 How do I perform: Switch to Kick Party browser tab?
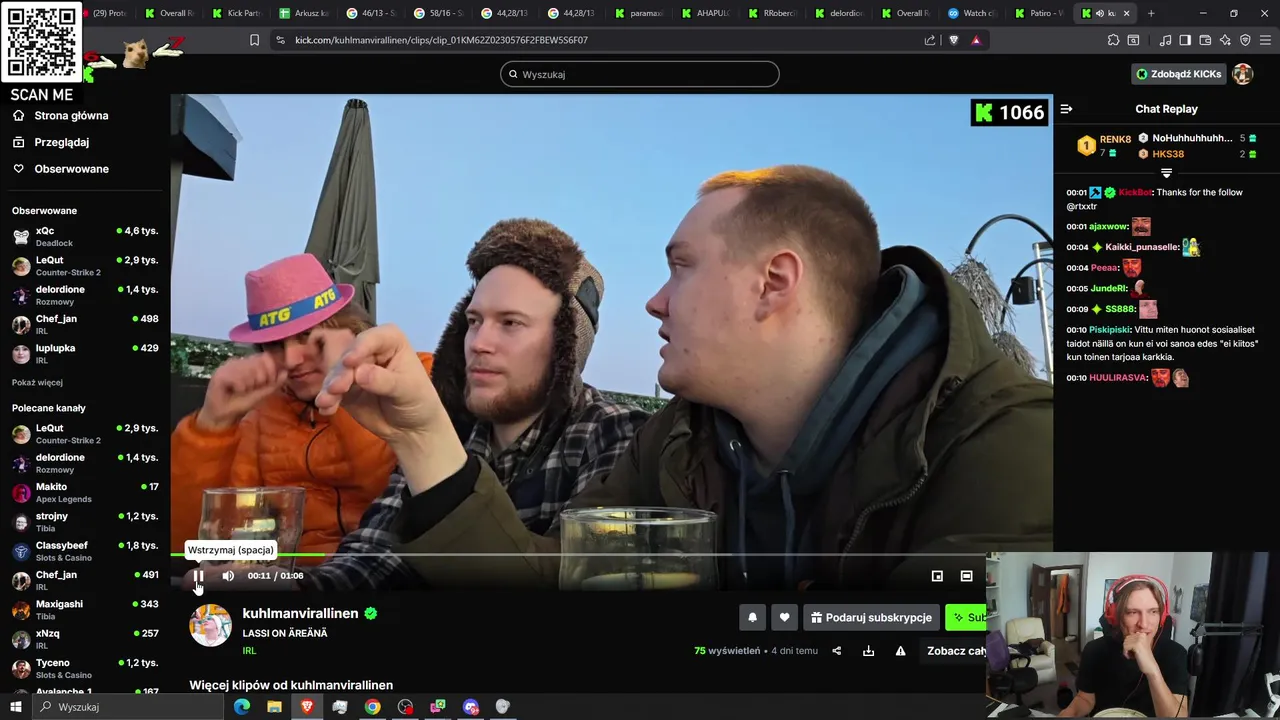click(237, 13)
